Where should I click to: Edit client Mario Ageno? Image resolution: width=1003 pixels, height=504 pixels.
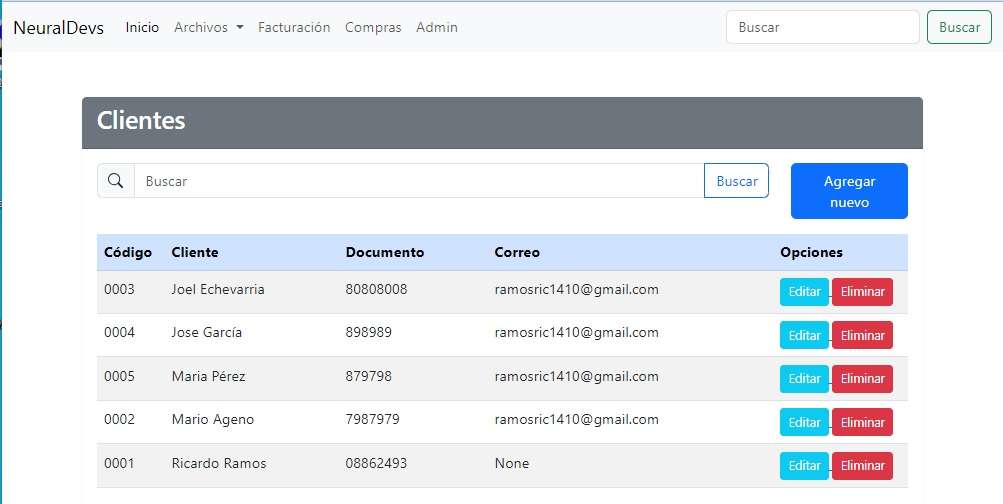click(804, 422)
